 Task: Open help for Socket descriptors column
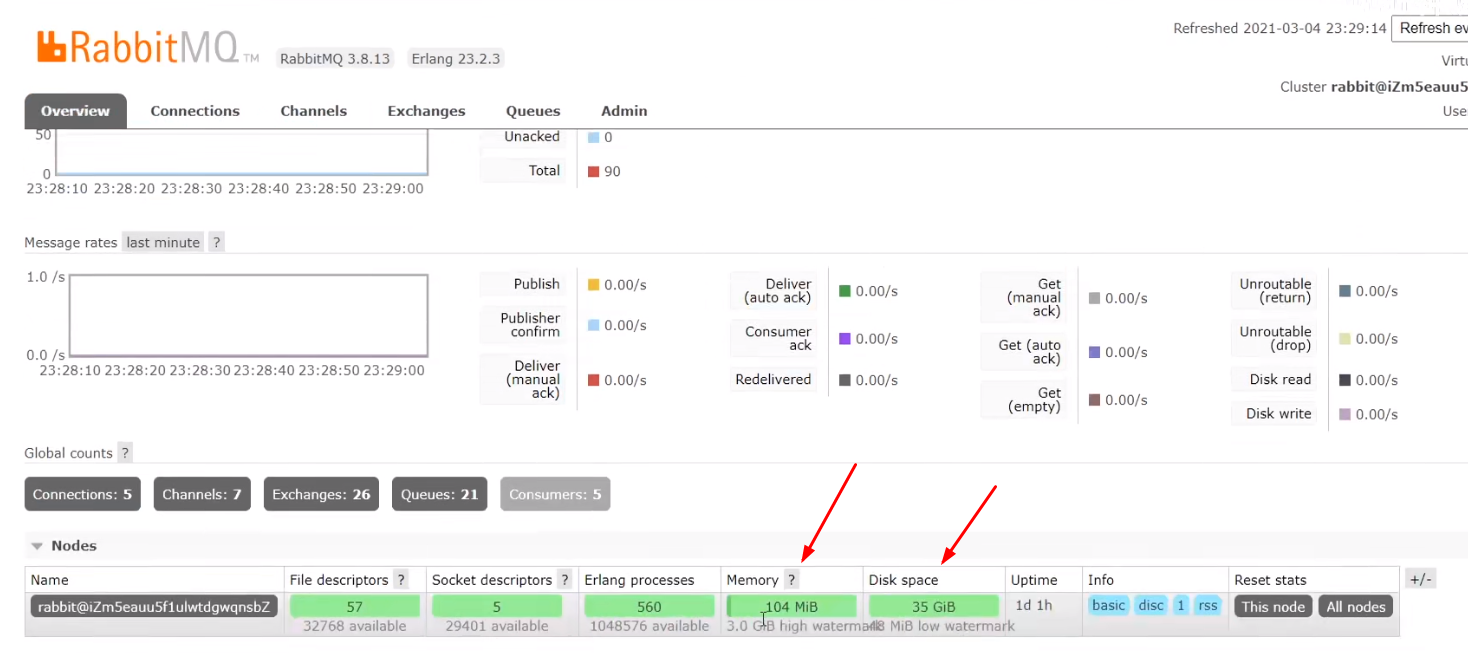[x=565, y=580]
